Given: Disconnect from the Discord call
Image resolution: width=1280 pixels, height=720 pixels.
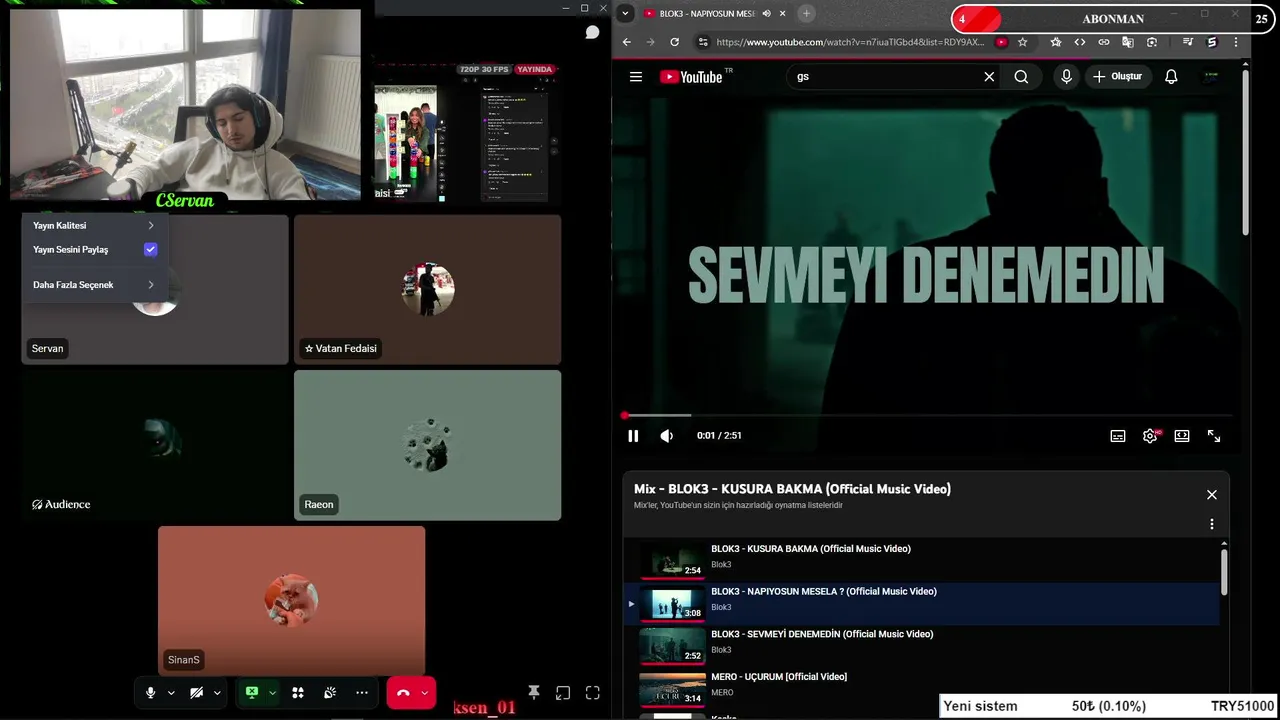Looking at the screenshot, I should point(403,692).
